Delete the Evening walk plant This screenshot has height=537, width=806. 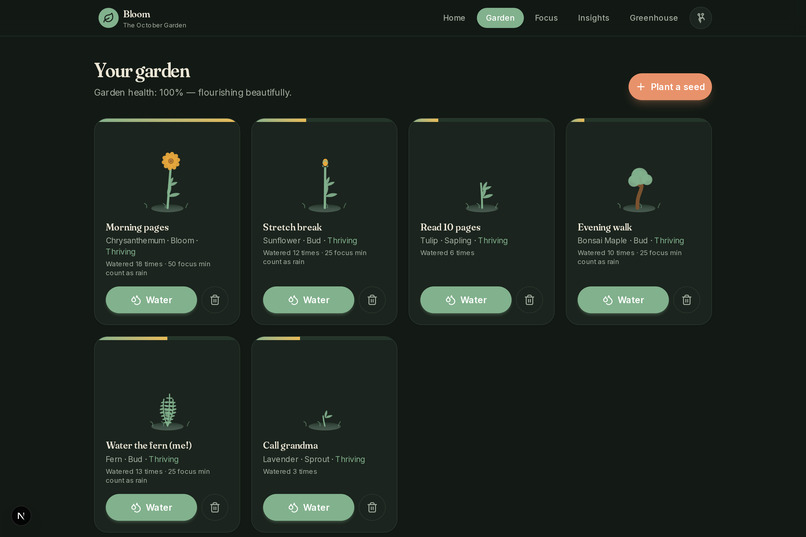(687, 300)
